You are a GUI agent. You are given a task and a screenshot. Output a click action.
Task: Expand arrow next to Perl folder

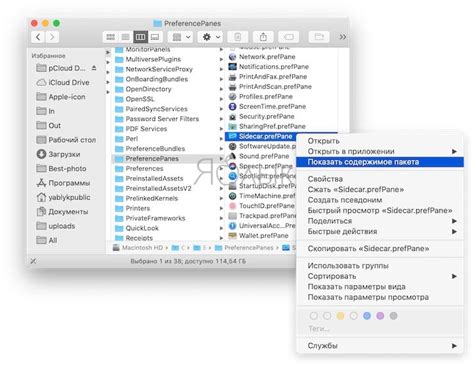(221, 139)
